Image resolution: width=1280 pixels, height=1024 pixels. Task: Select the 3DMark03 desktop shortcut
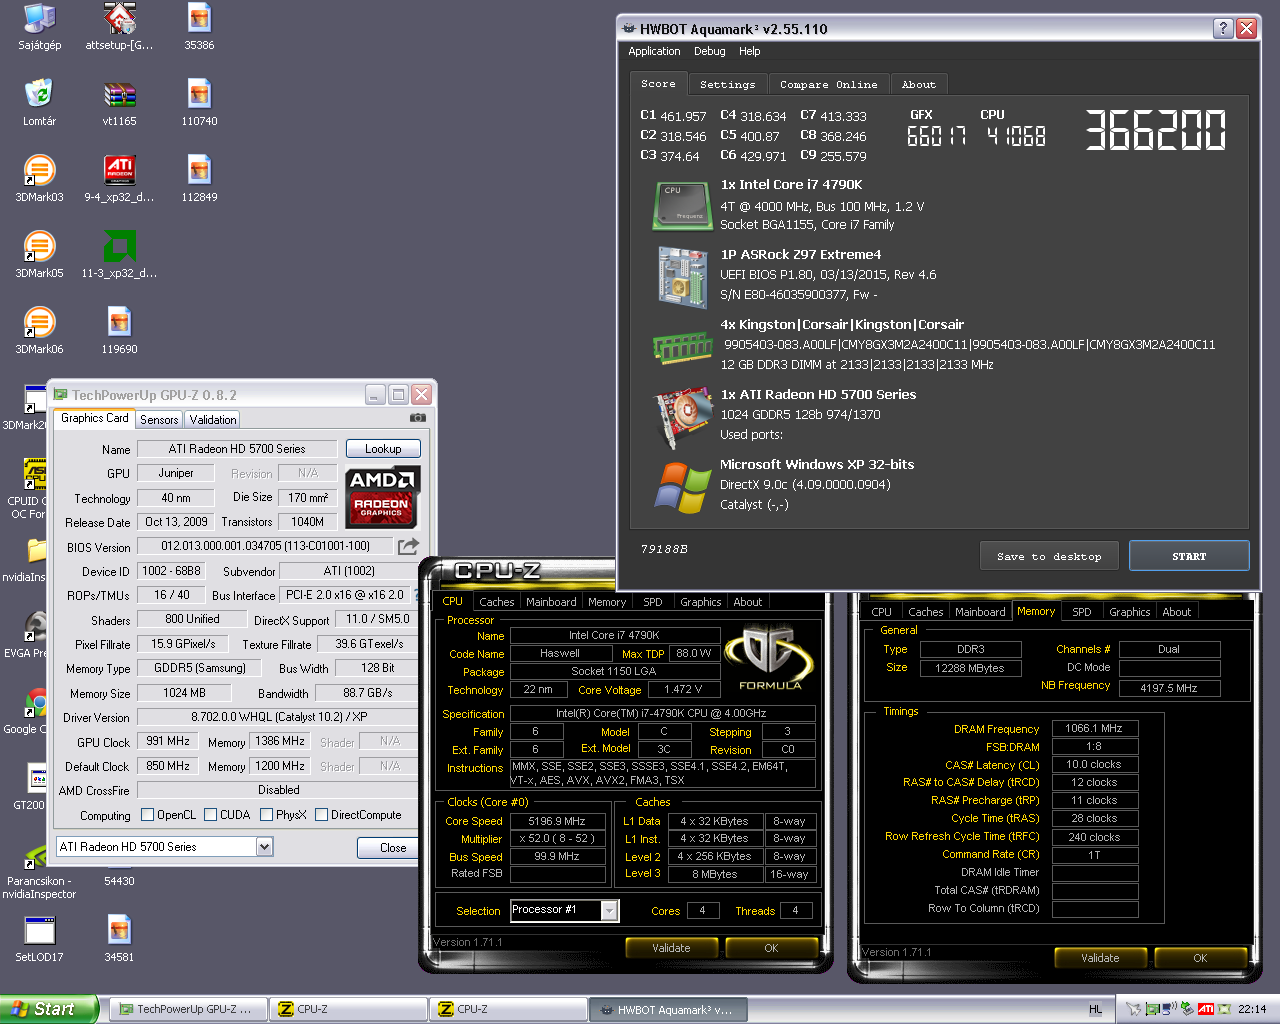click(39, 179)
